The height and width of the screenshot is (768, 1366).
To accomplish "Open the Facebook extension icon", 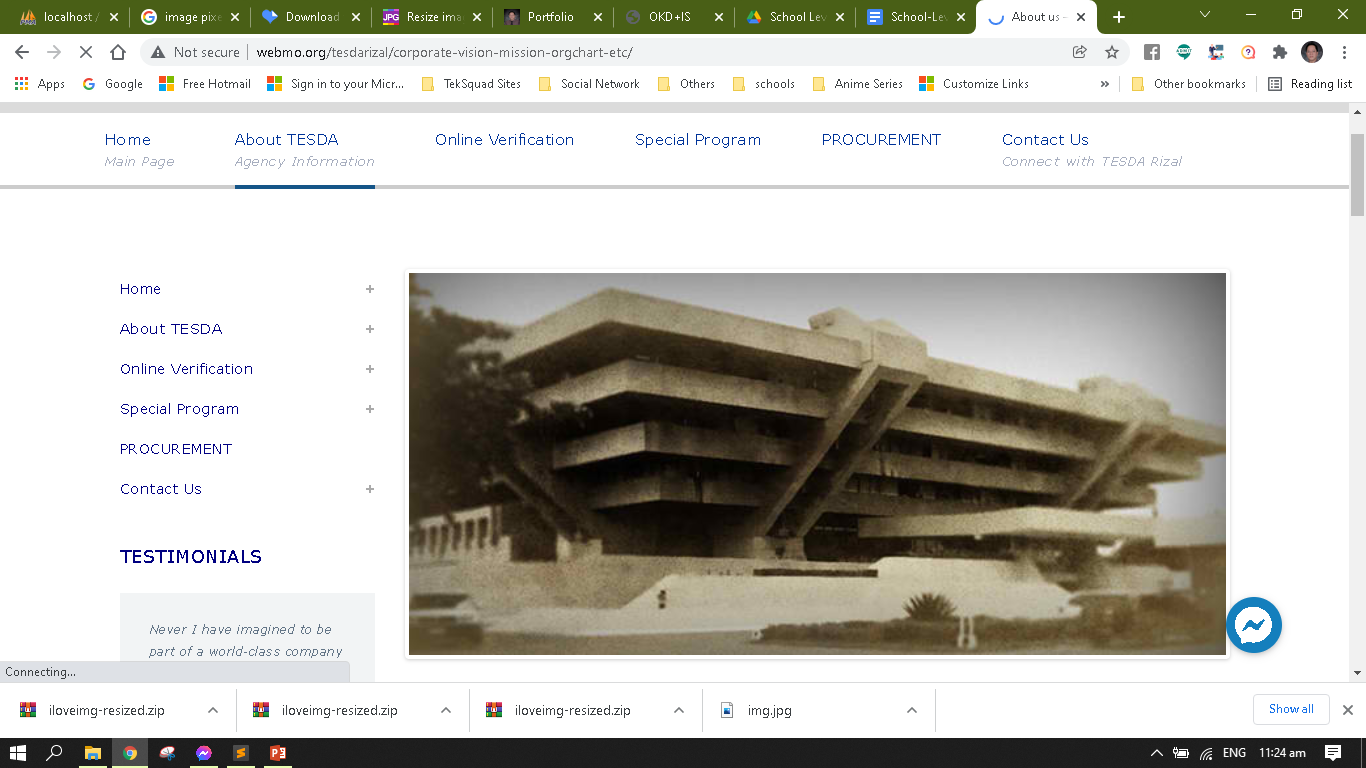I will pos(1152,52).
